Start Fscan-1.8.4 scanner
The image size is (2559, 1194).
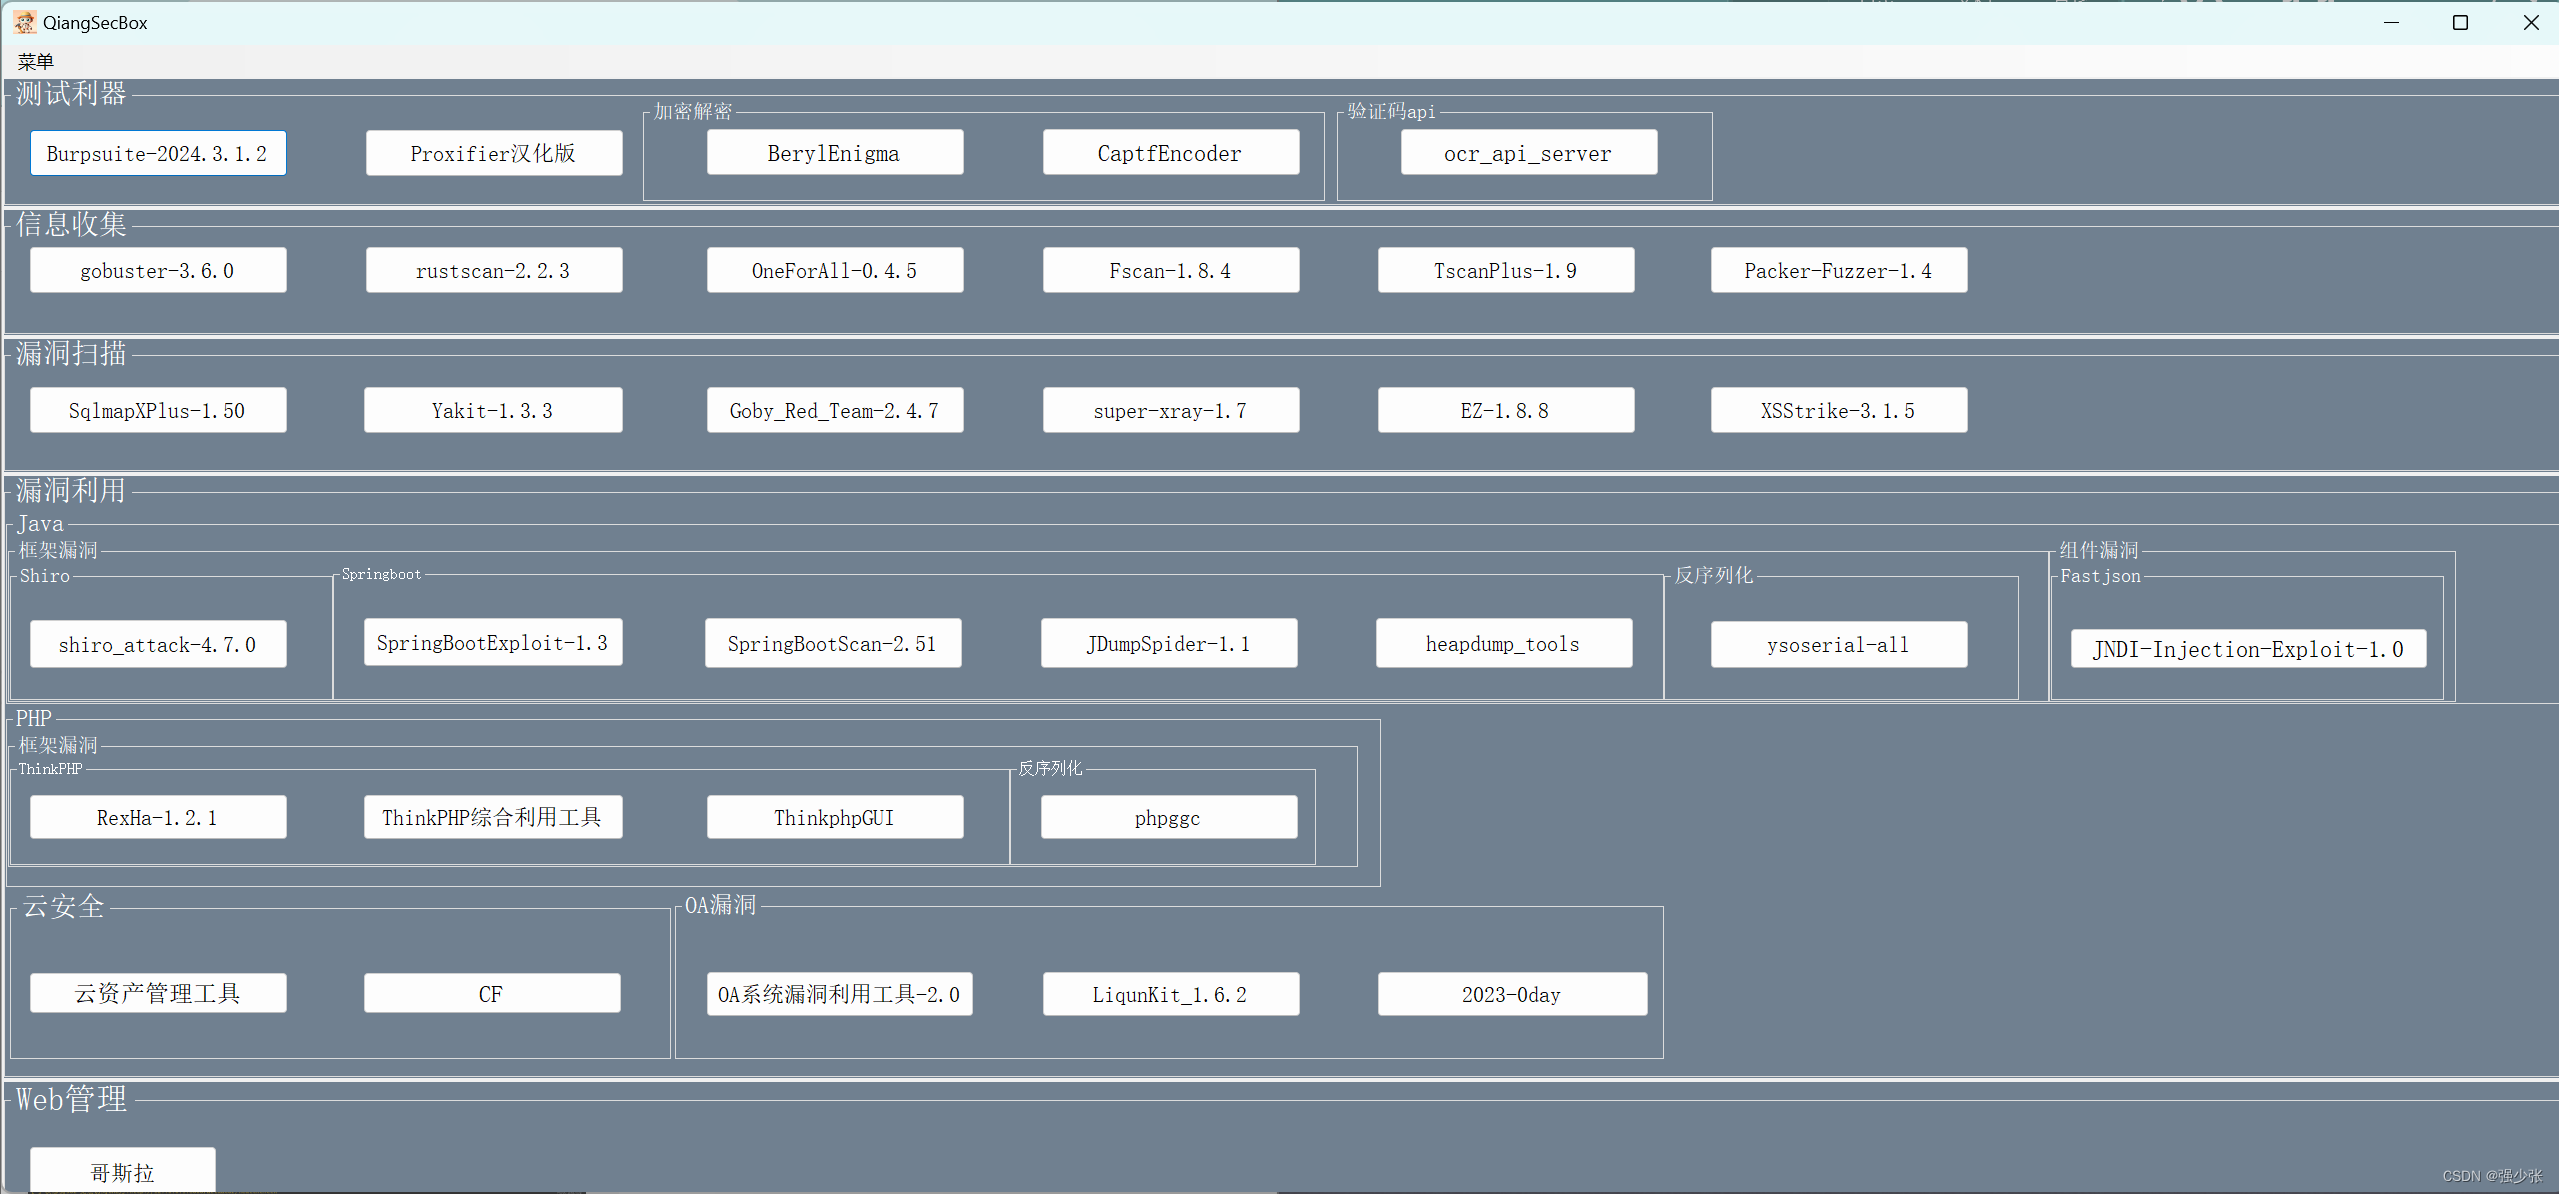coord(1171,270)
